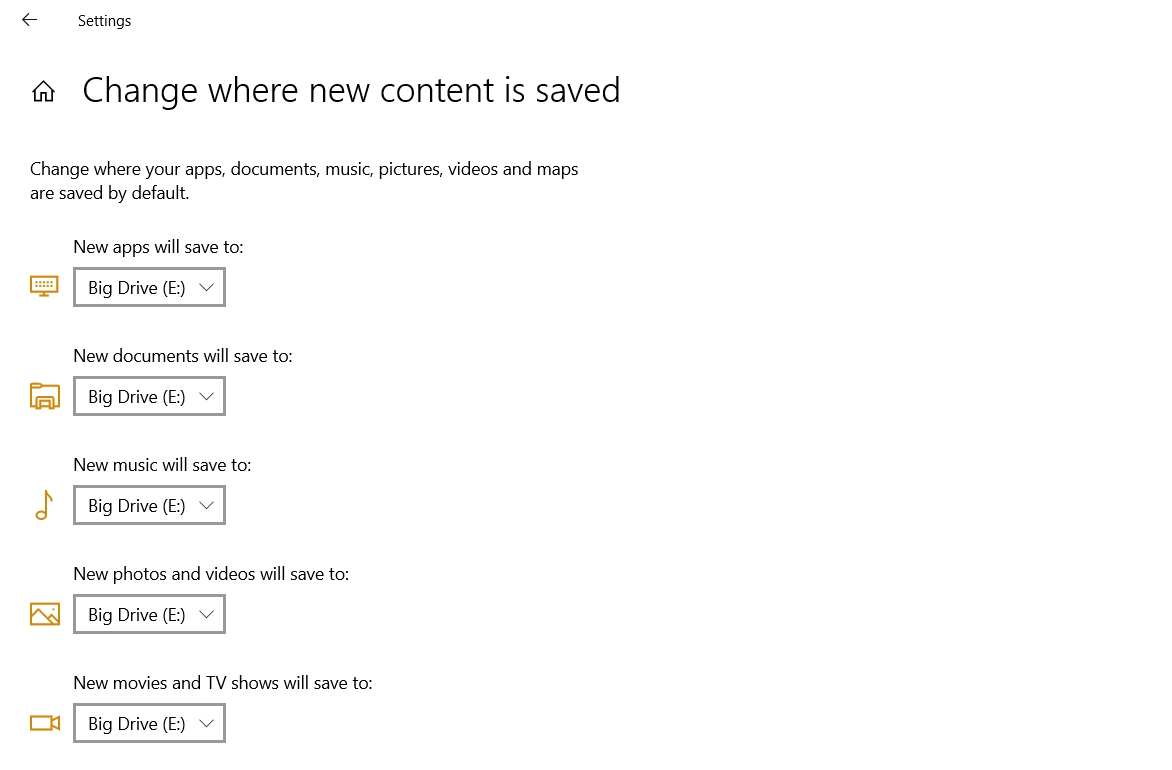Click the photos picture icon
1172x770 pixels.
(44, 614)
